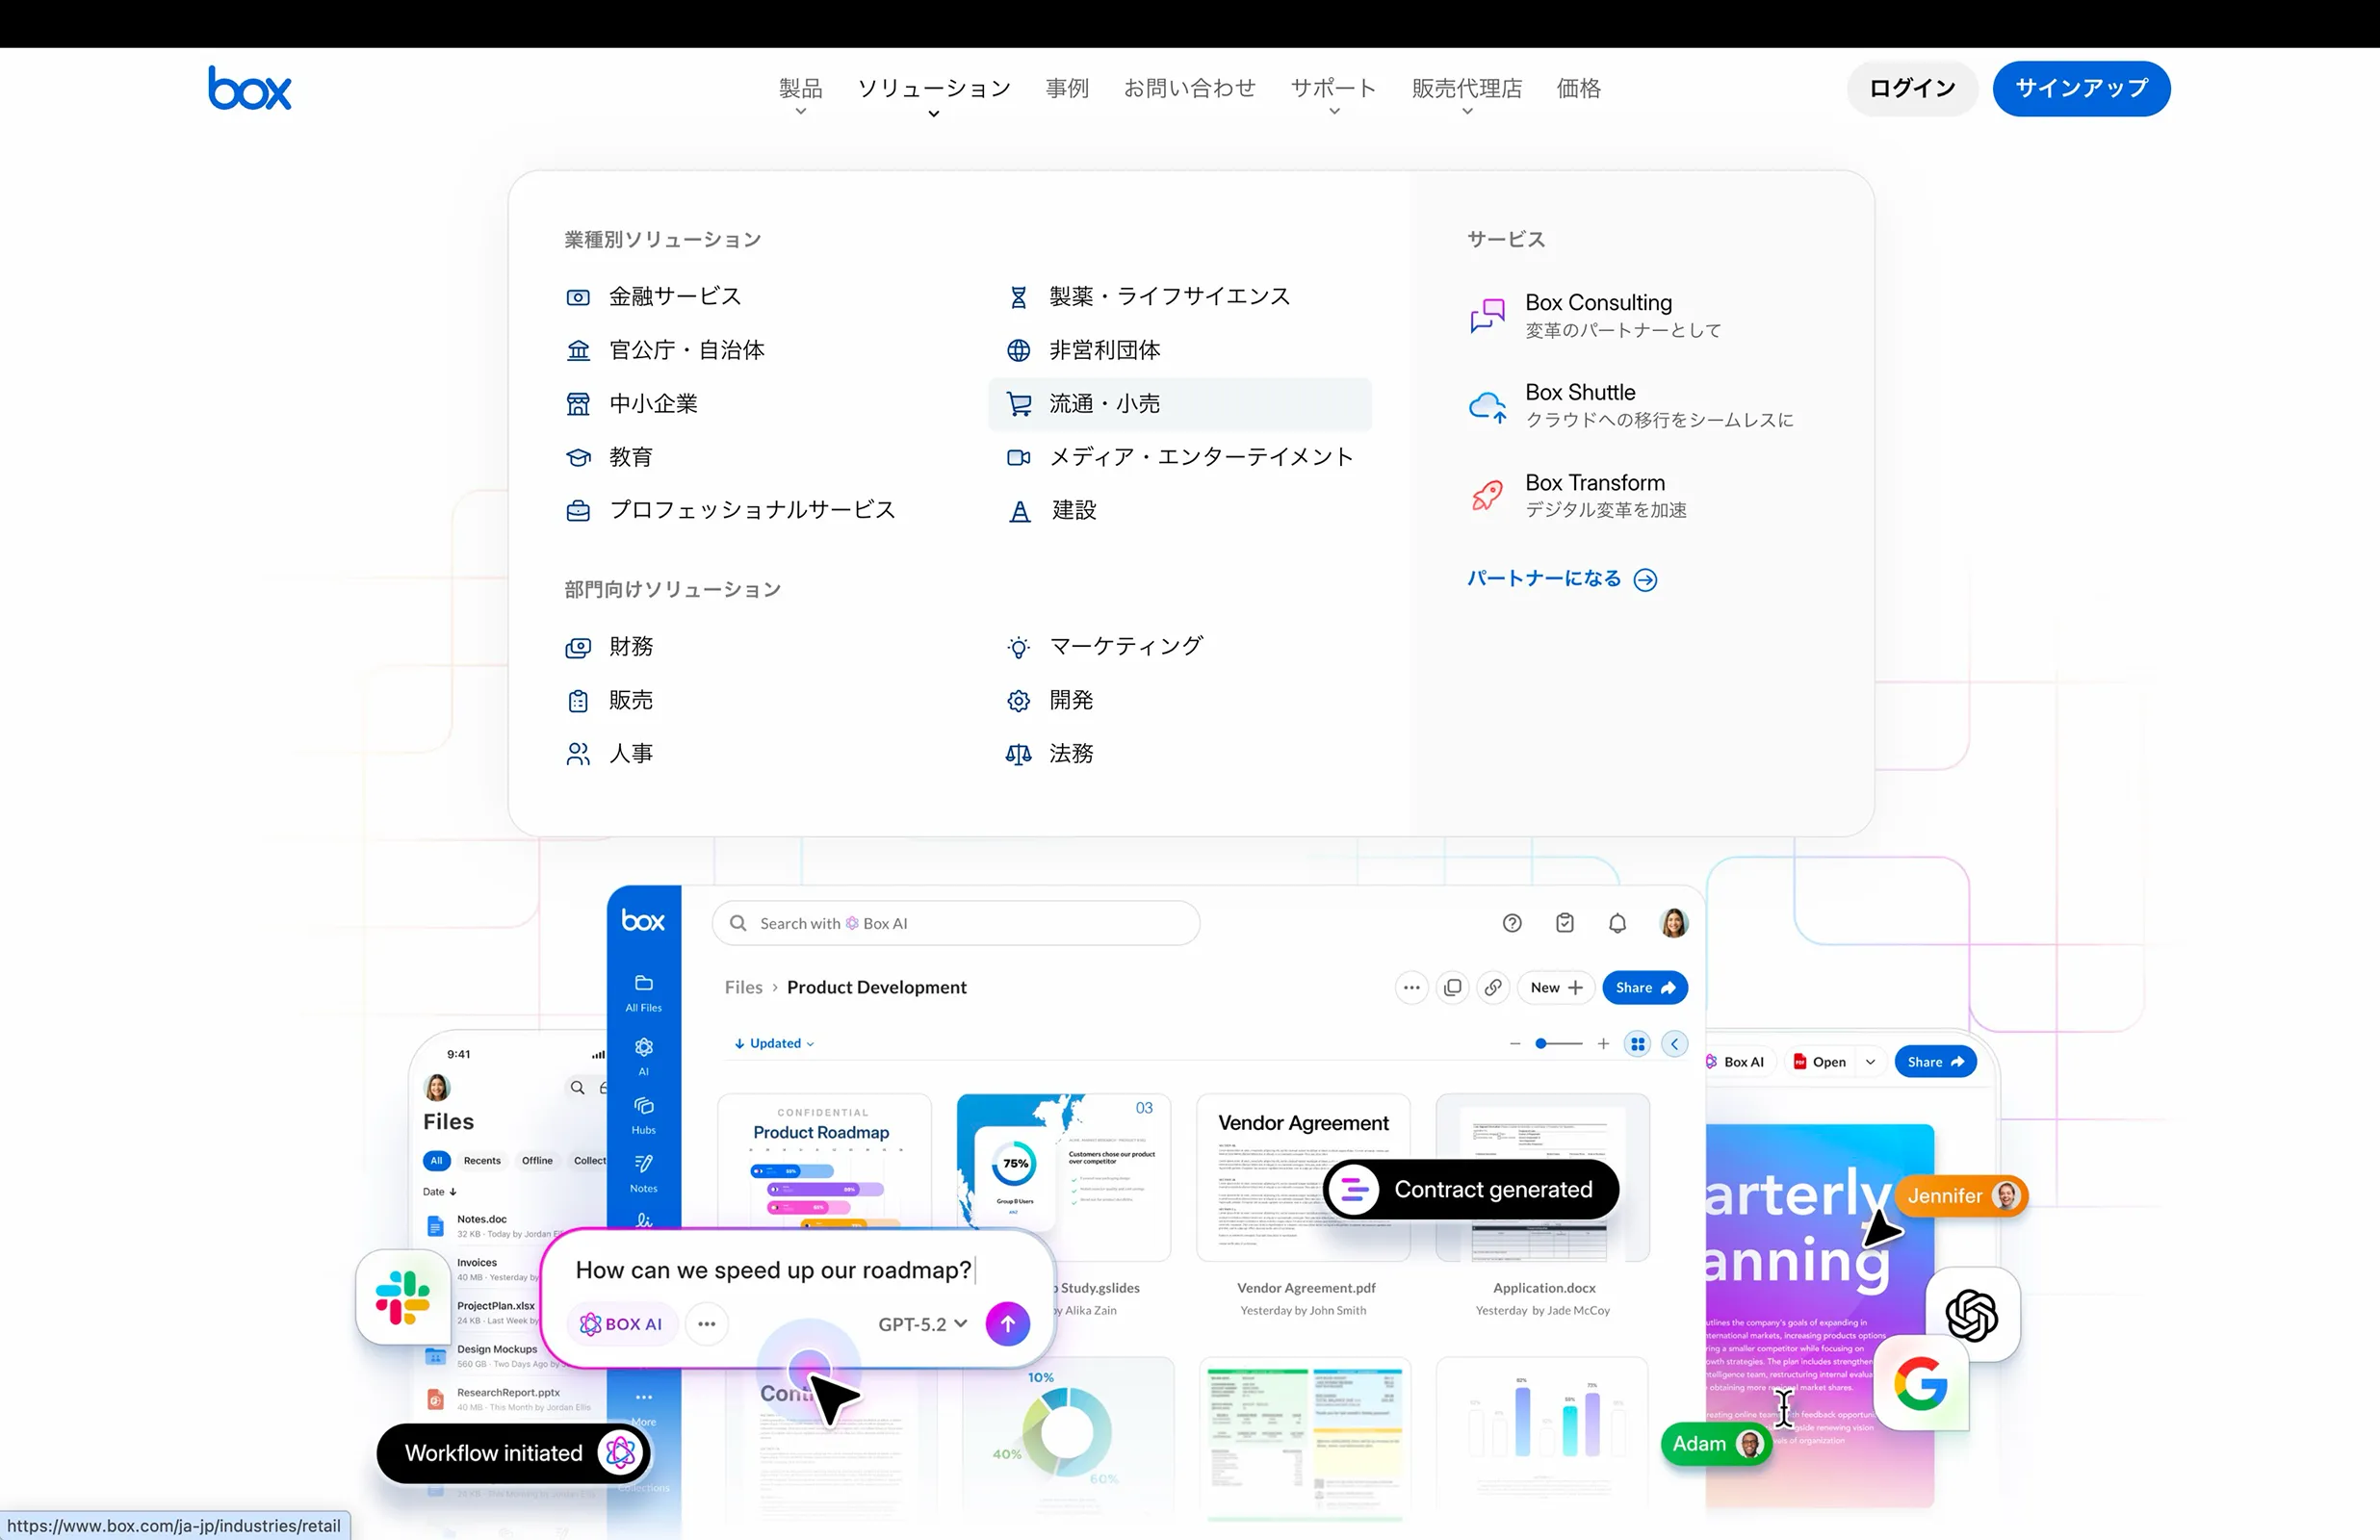This screenshot has height=1540, width=2380.
Task: Click the zoom slider handle in Box app
Action: [x=1541, y=1044]
